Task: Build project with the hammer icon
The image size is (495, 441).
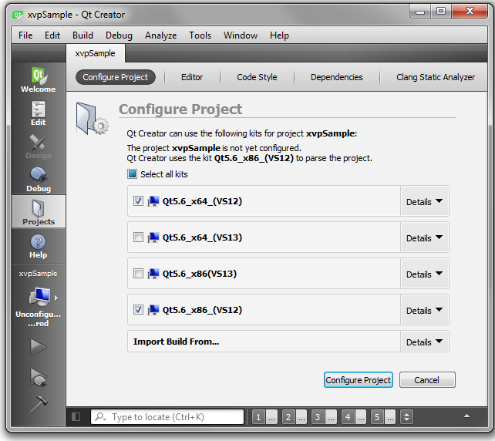Action: 38,404
